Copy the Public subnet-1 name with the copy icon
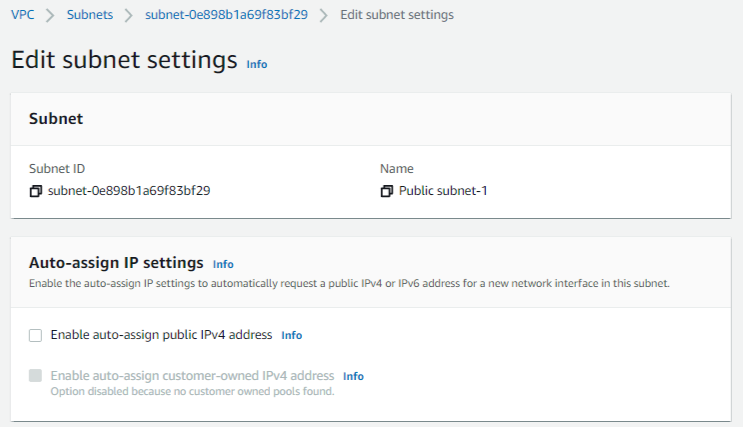The height and width of the screenshot is (427, 743). pyautogui.click(x=387, y=191)
